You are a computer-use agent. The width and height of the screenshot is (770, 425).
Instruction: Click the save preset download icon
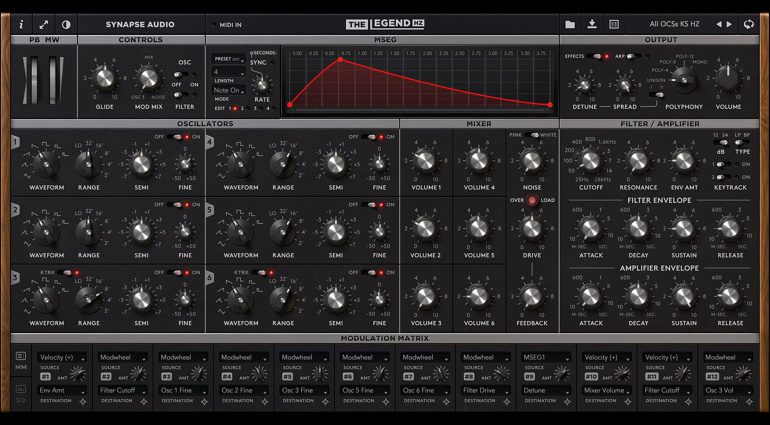click(592, 24)
